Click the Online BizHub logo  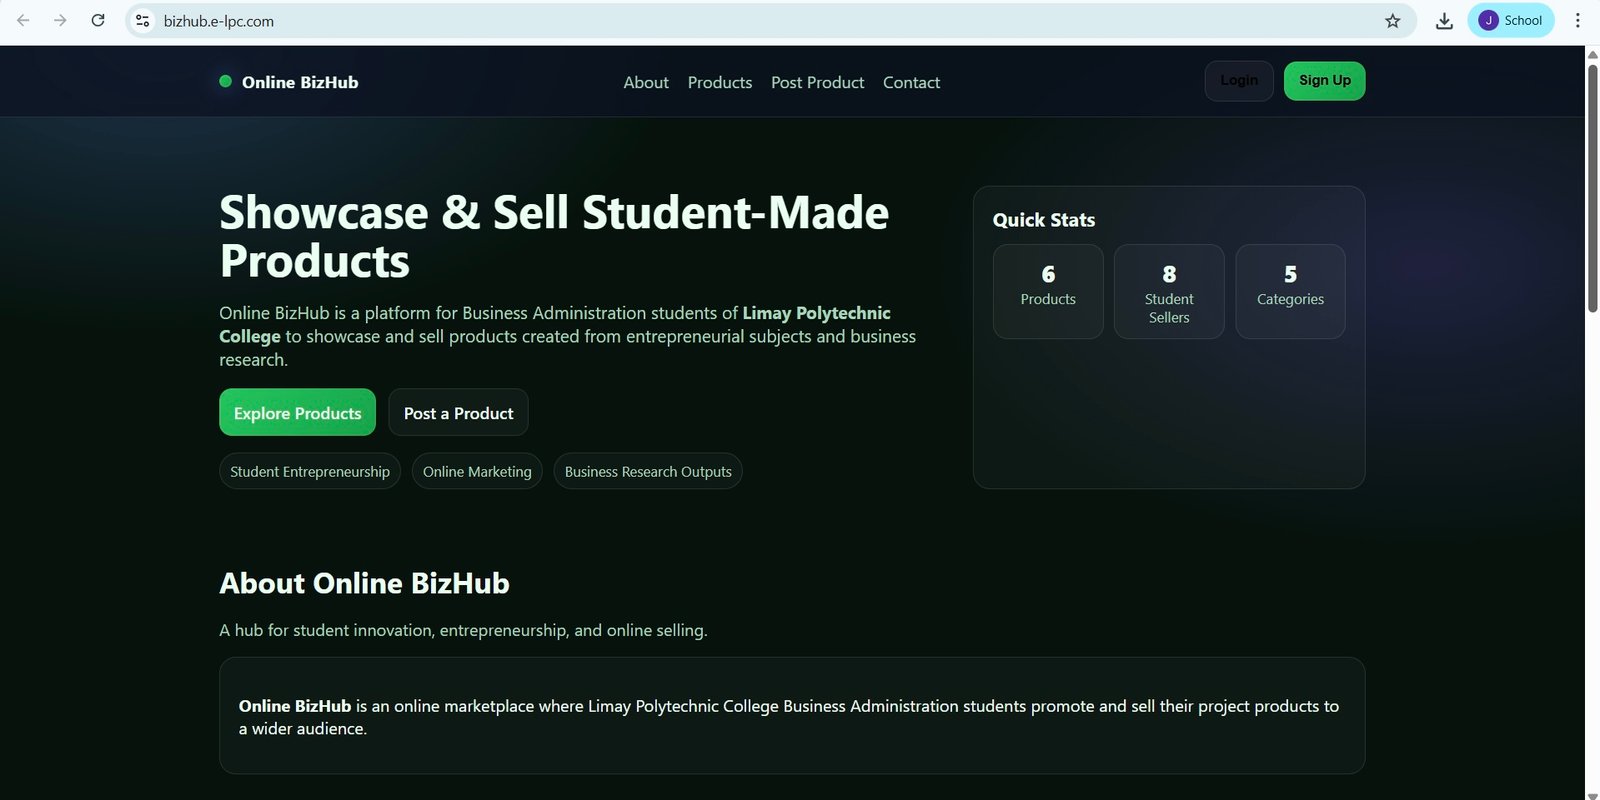(x=289, y=82)
